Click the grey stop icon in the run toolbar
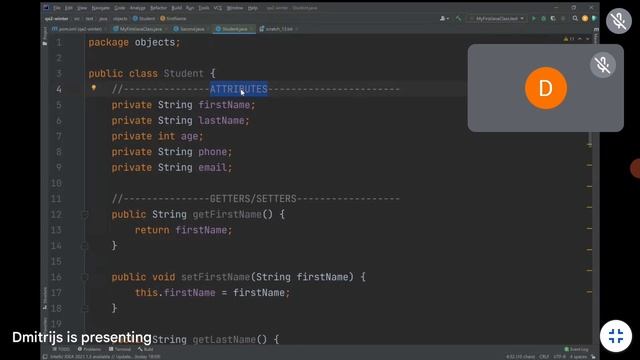640x360 pixels. [x=563, y=18]
